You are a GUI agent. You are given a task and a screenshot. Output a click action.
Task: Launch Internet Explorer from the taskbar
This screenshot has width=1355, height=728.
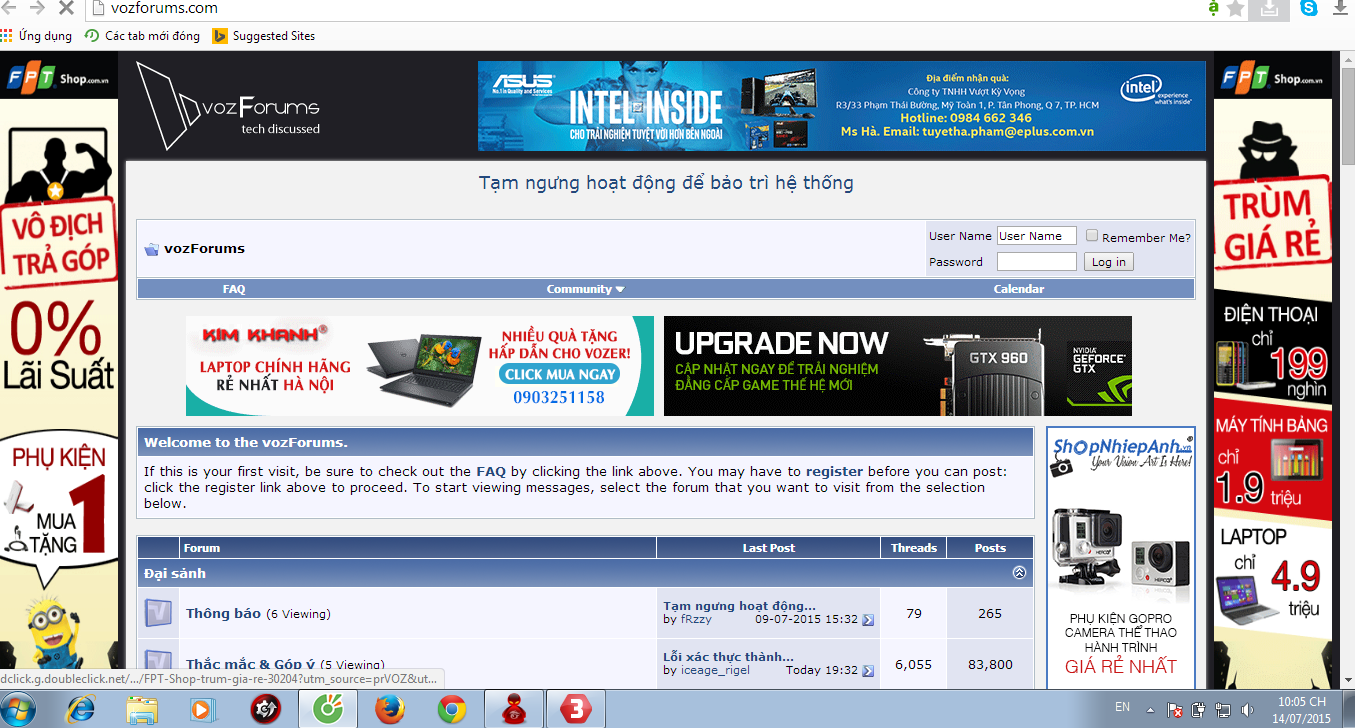tap(80, 709)
